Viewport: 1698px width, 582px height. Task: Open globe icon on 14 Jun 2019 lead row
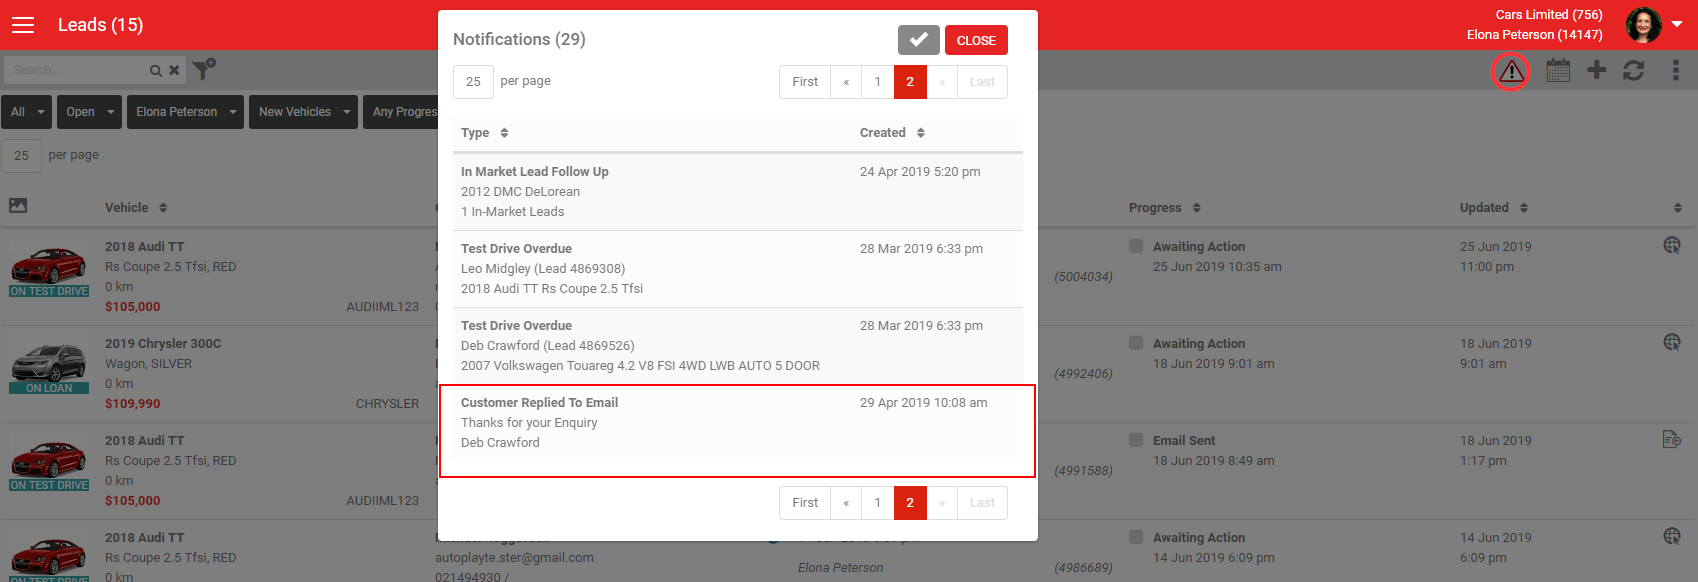[1672, 536]
